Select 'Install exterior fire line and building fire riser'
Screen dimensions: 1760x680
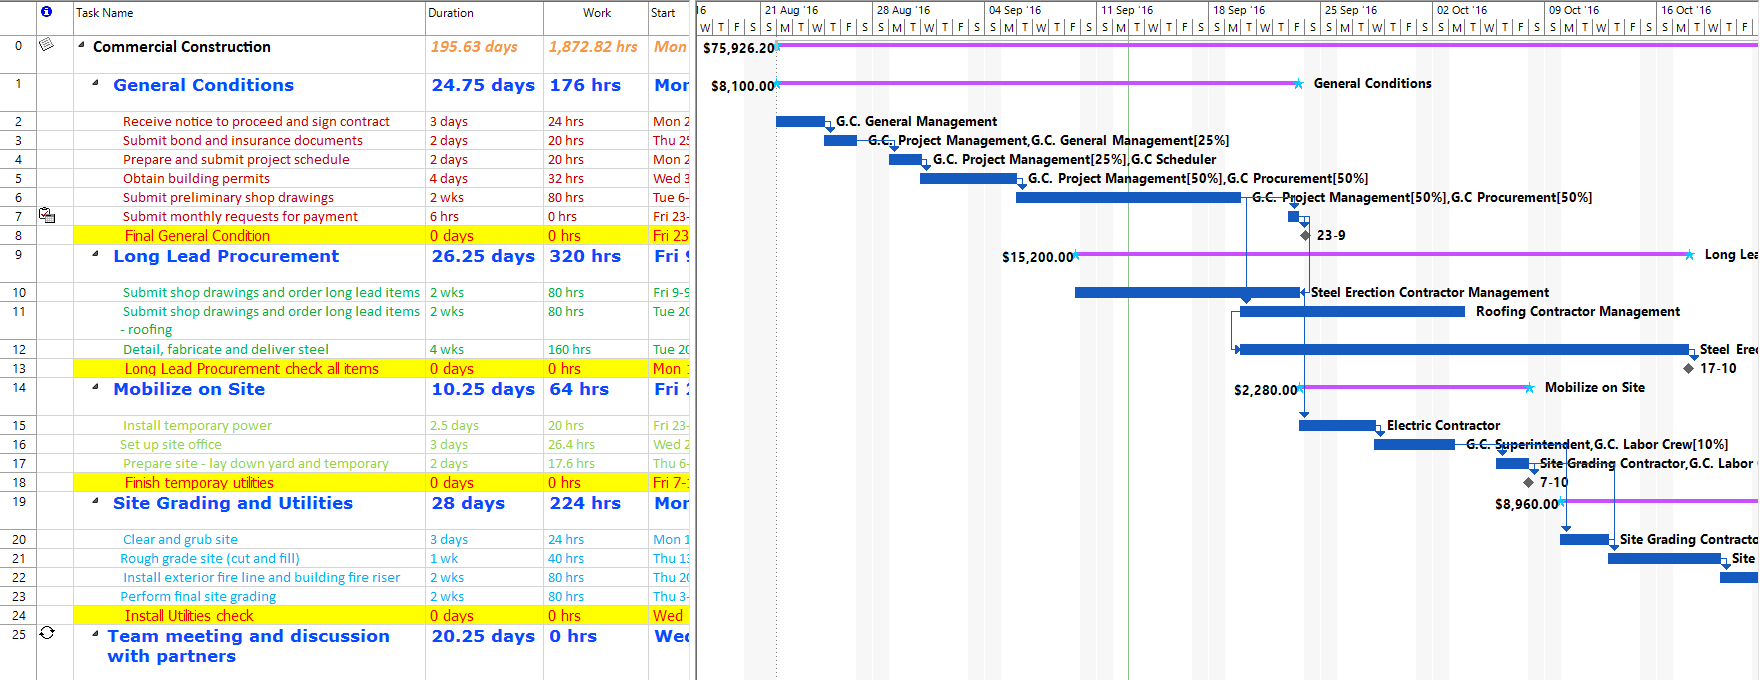pos(261,577)
